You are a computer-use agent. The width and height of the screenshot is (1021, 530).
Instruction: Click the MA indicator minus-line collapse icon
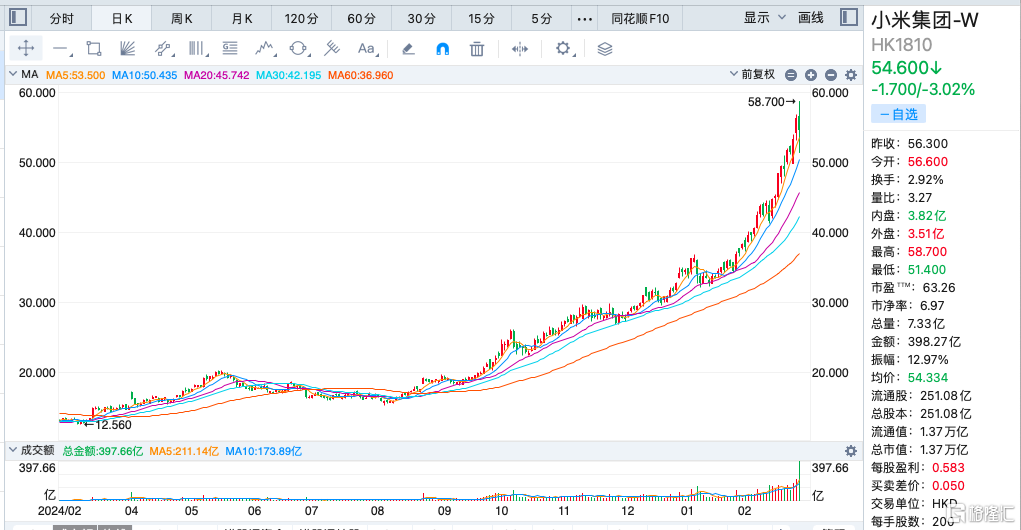click(790, 76)
